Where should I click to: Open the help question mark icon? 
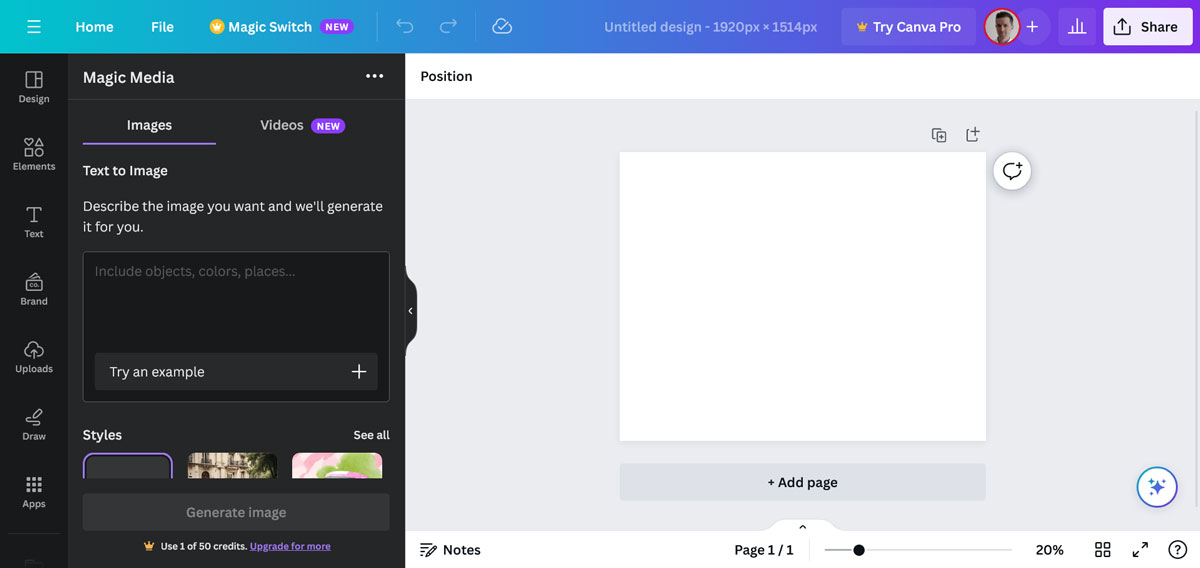[1177, 550]
